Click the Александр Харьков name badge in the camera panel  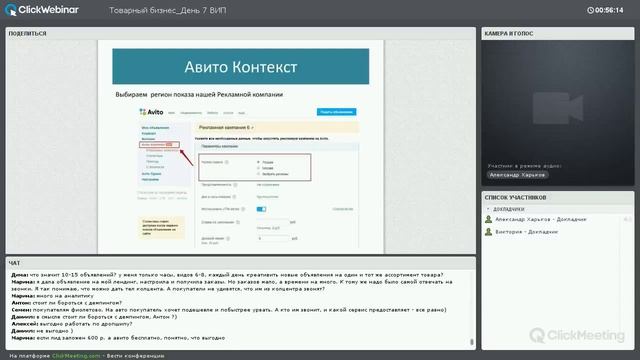pos(517,175)
